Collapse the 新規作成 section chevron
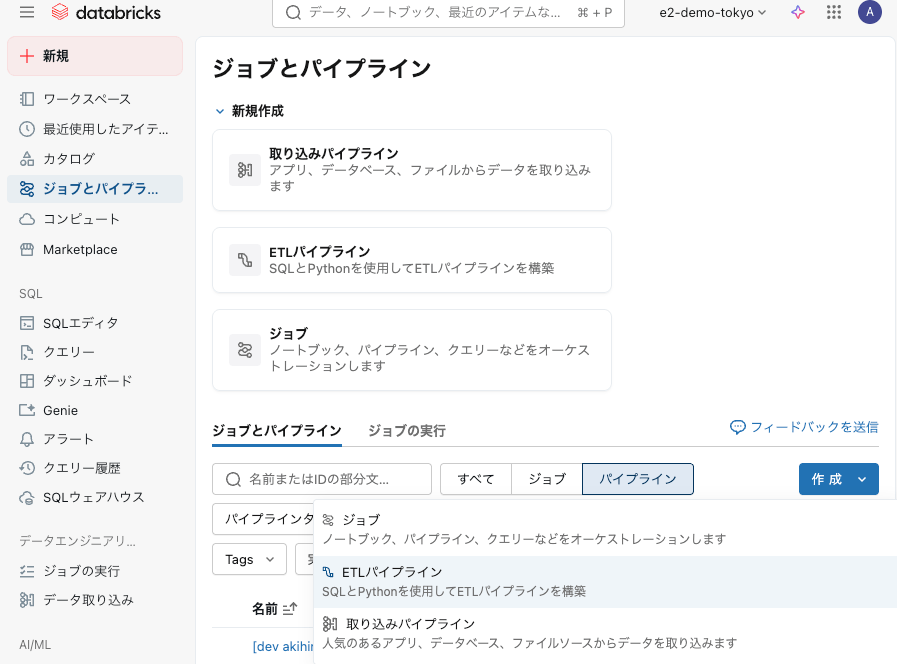 [221, 111]
